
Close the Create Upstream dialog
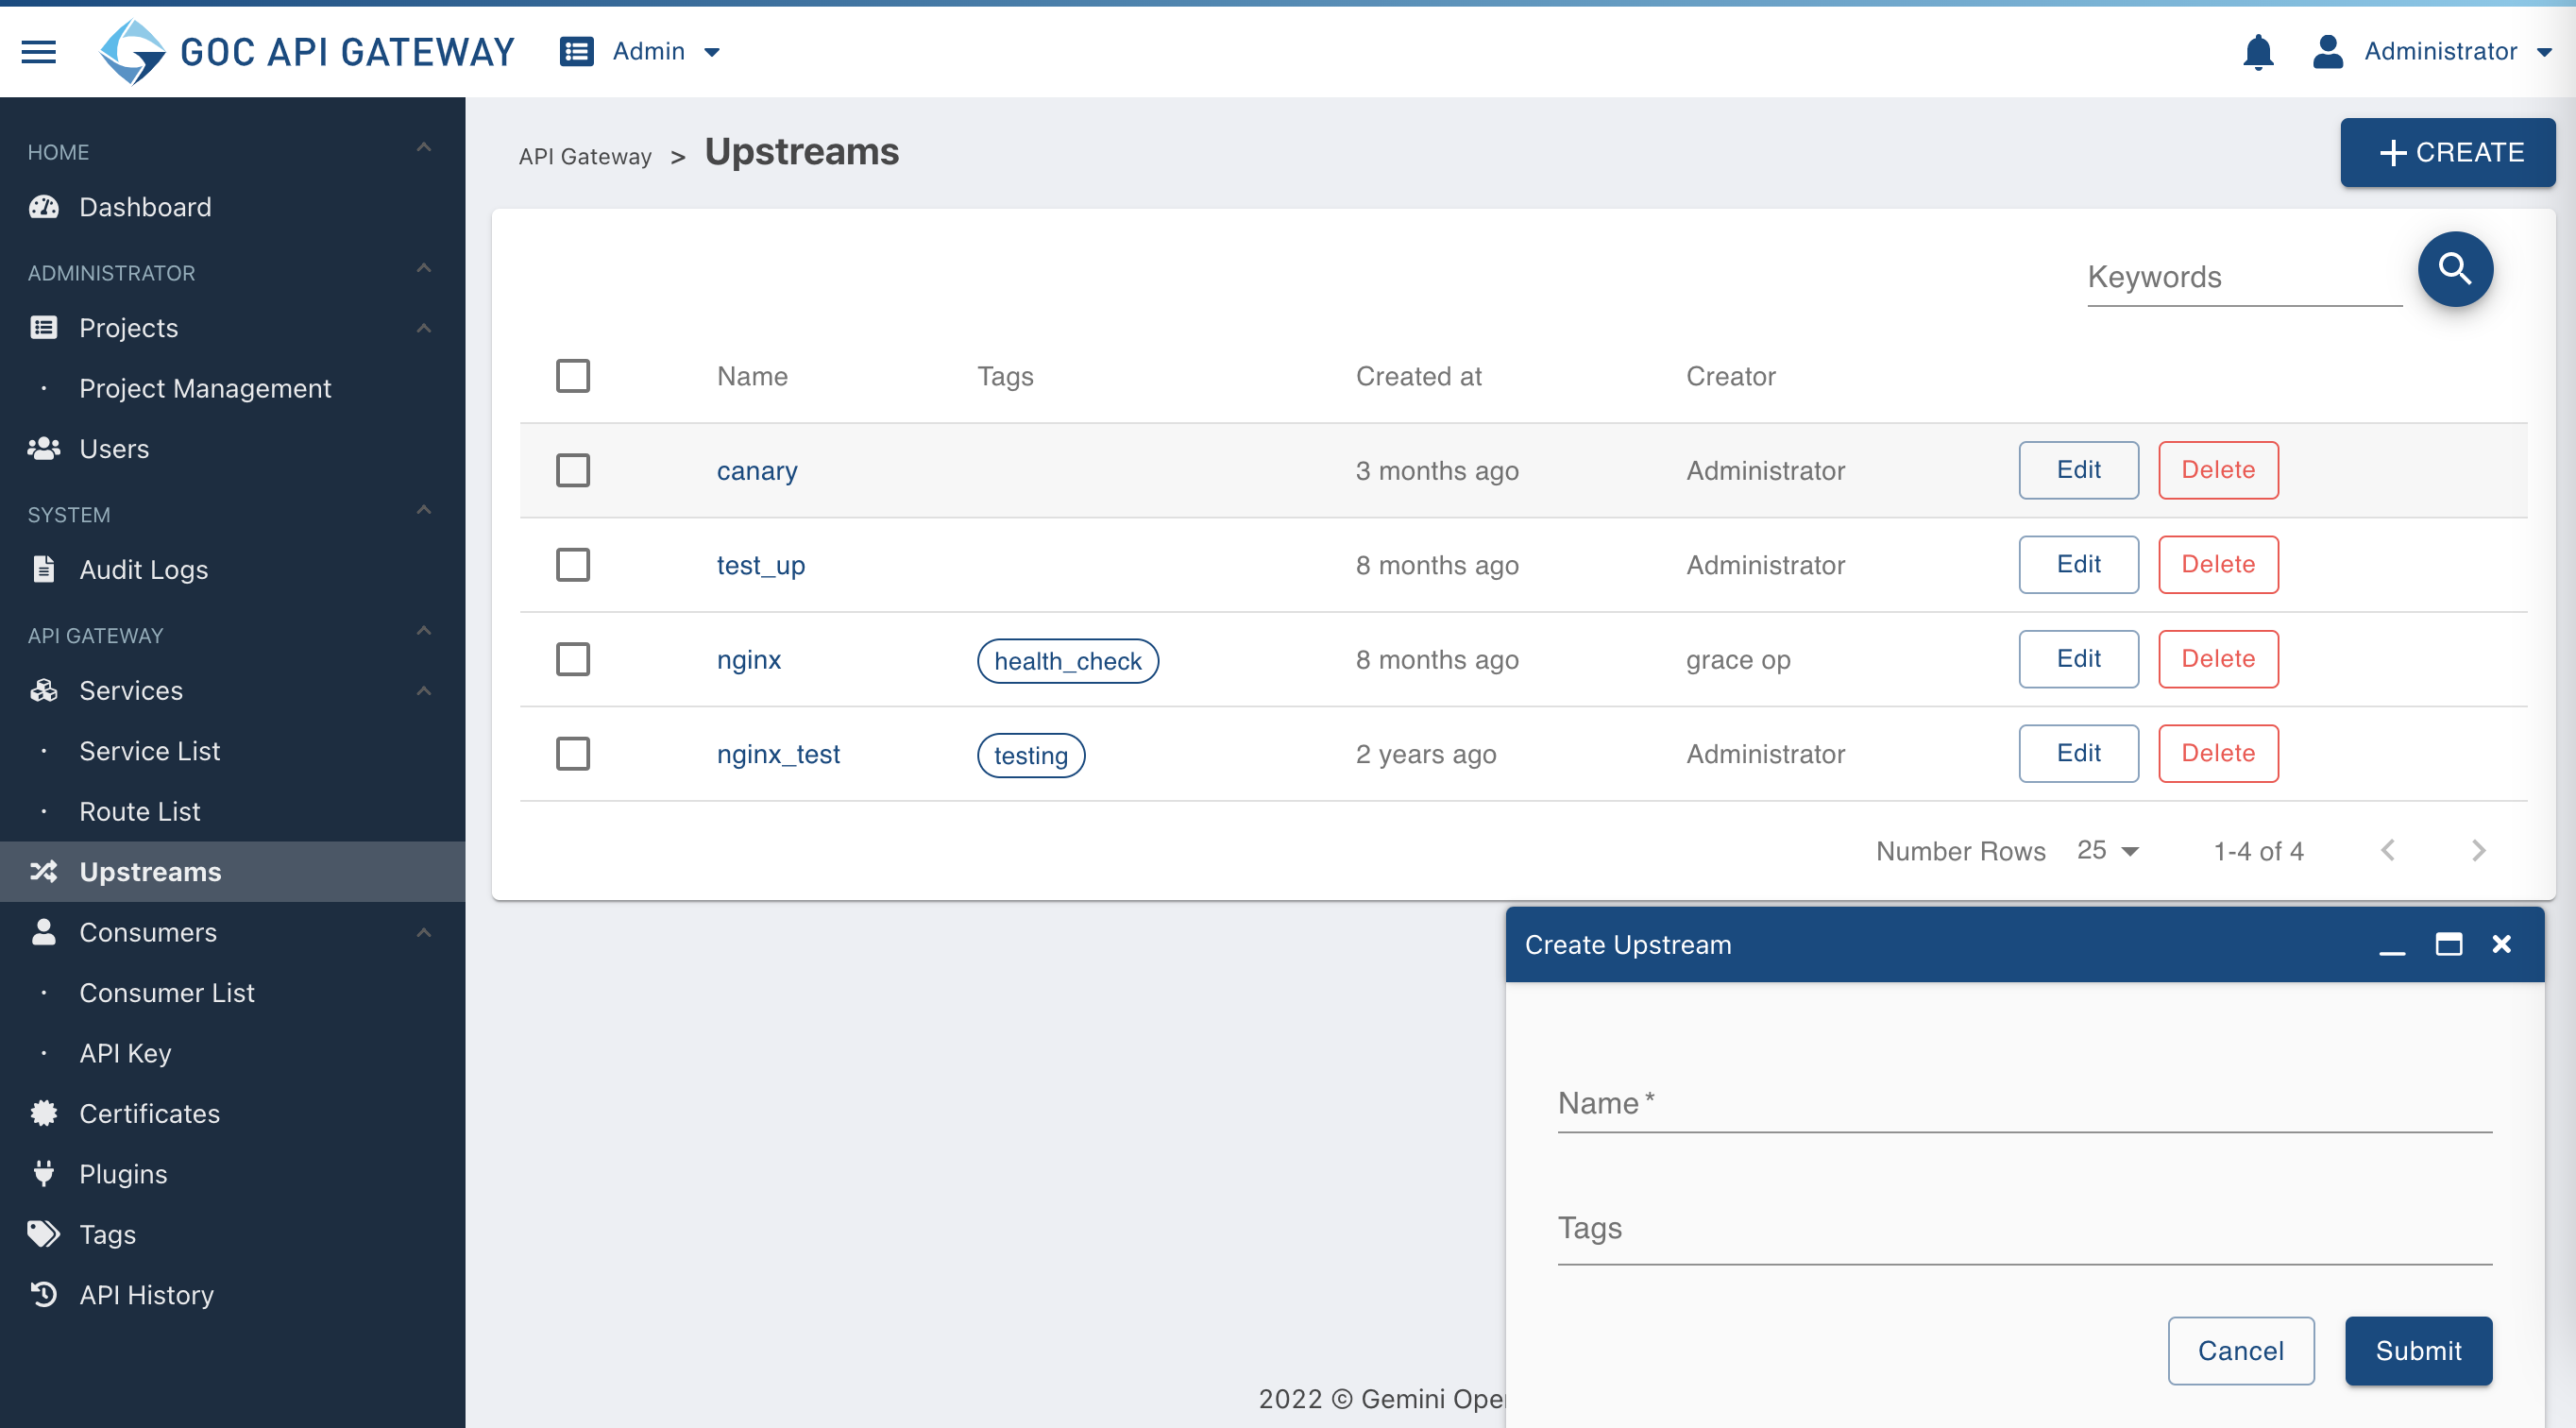point(2502,944)
